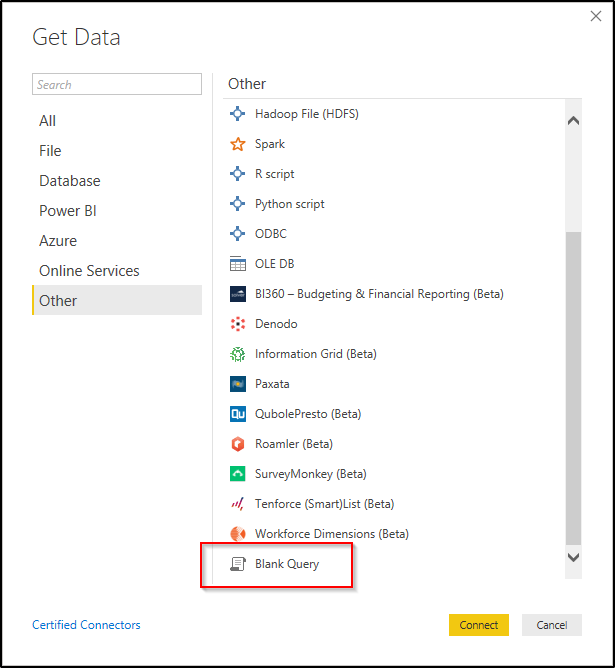Choose Python script from the list
The height and width of the screenshot is (668, 615).
click(x=290, y=204)
